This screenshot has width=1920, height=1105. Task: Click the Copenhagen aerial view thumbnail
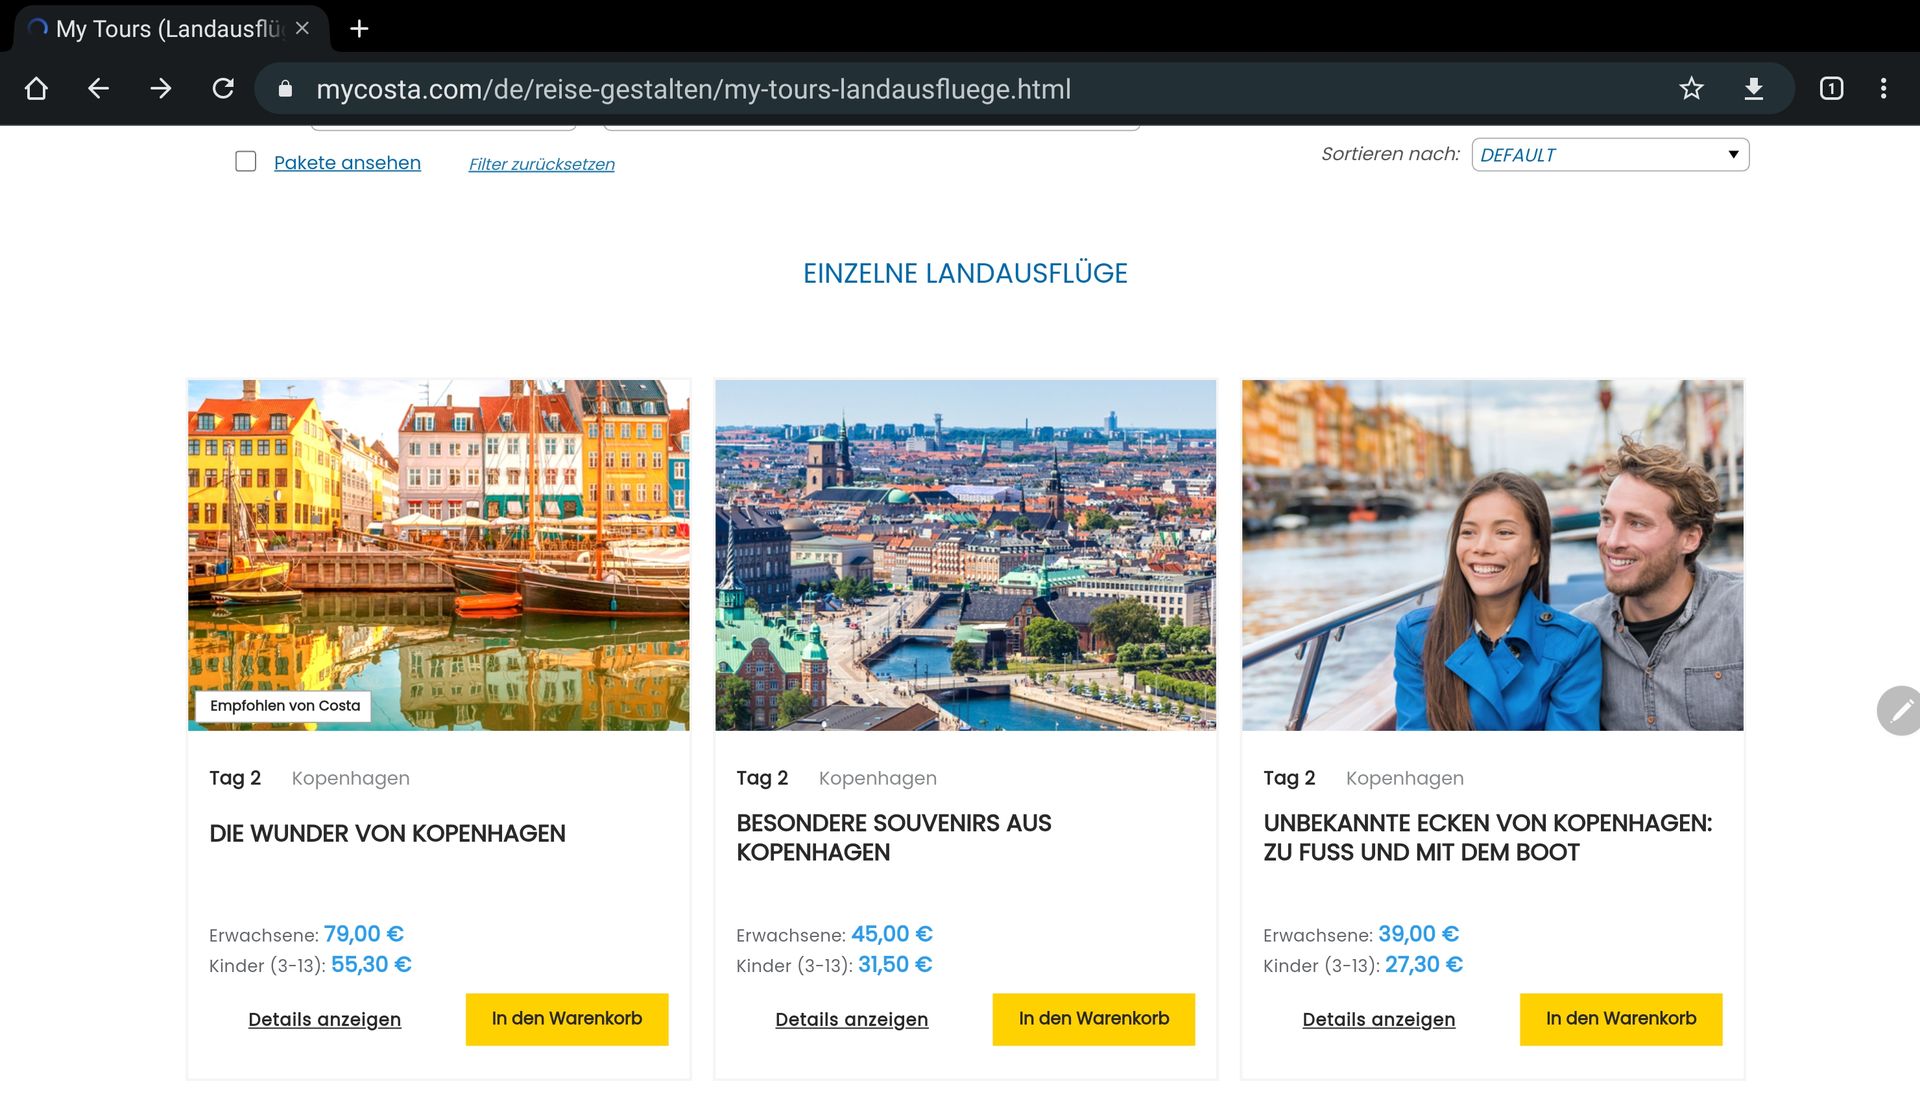(965, 555)
